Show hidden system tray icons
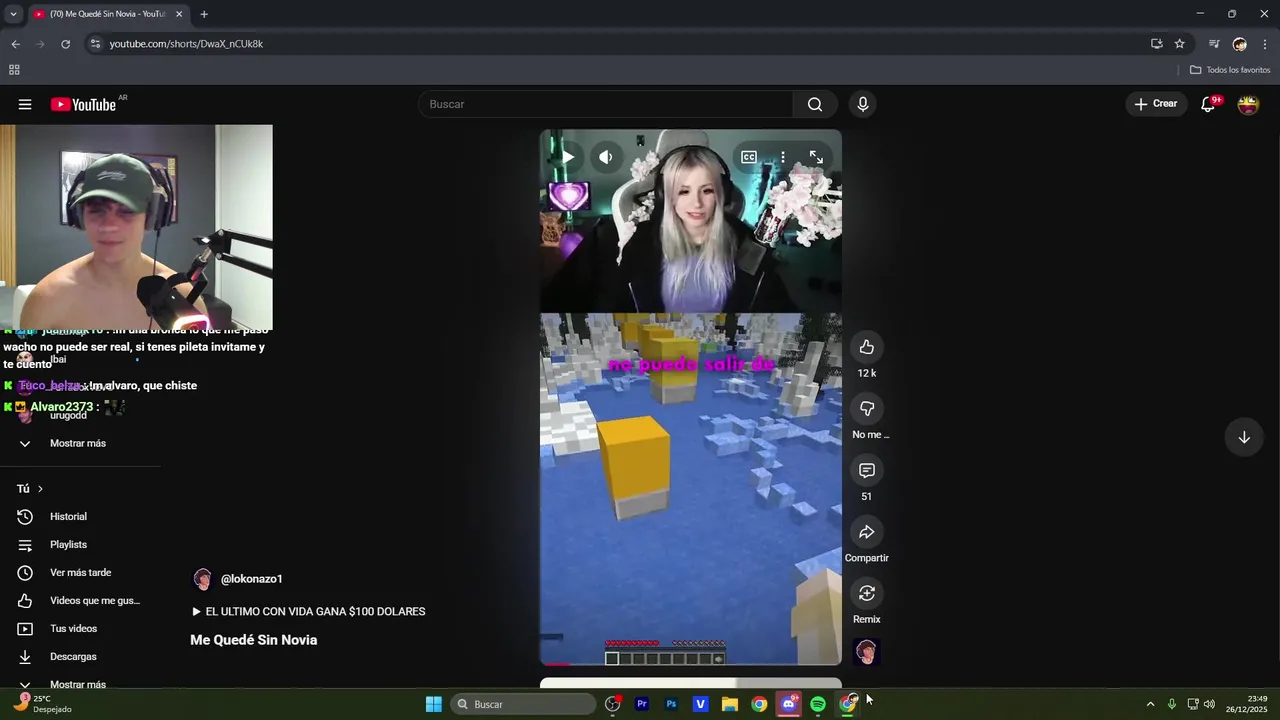The image size is (1280, 720). pos(1150,704)
